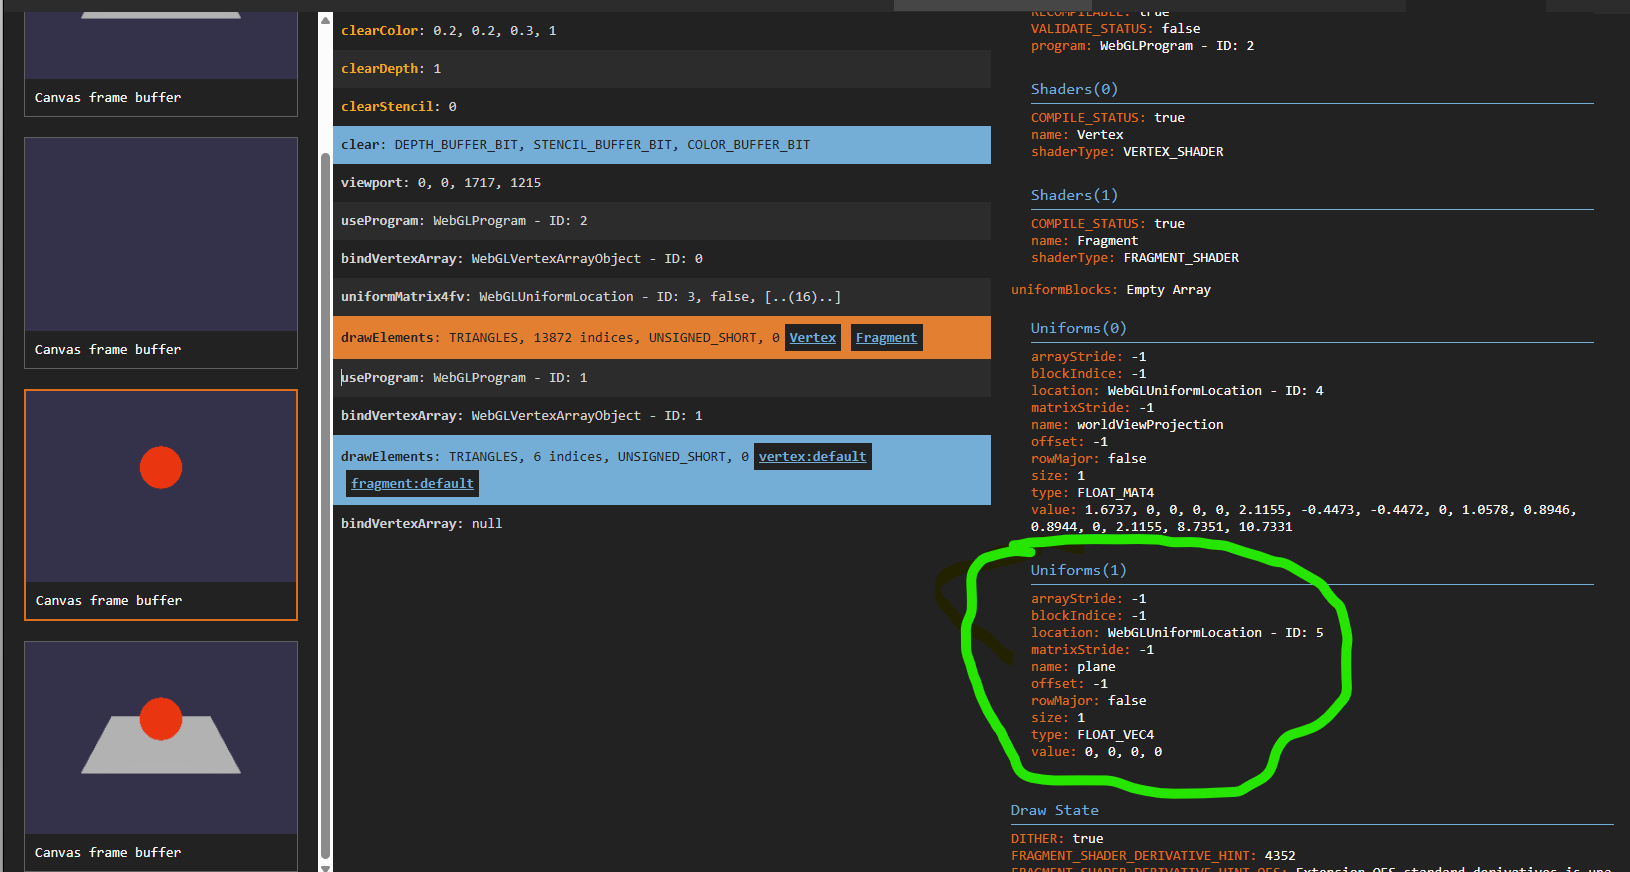Select the drawElements 6 indices command row
This screenshot has height=872, width=1630.
[662, 470]
